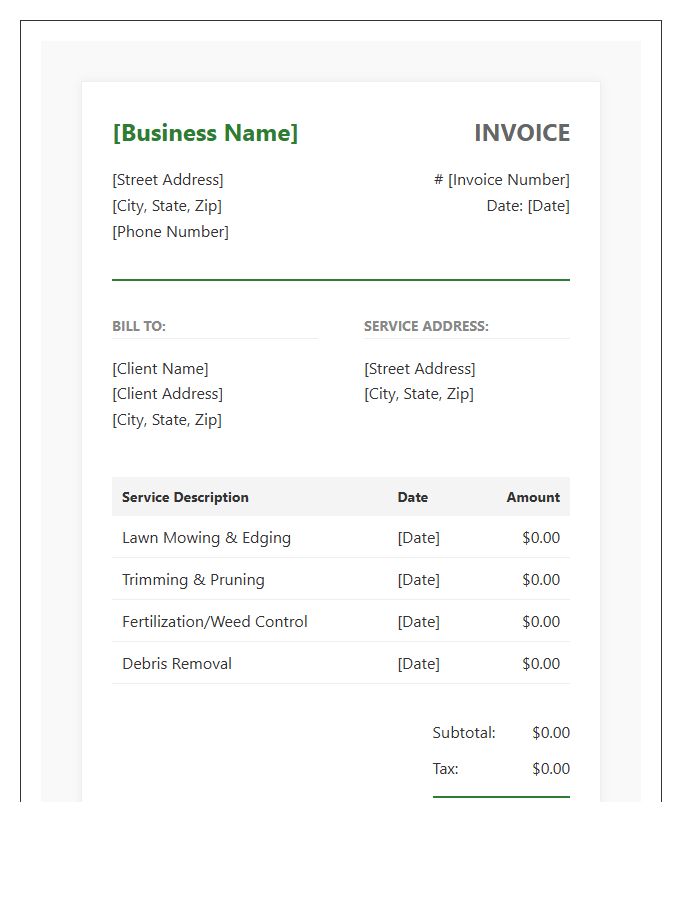Click the BILL TO: label

(x=139, y=326)
